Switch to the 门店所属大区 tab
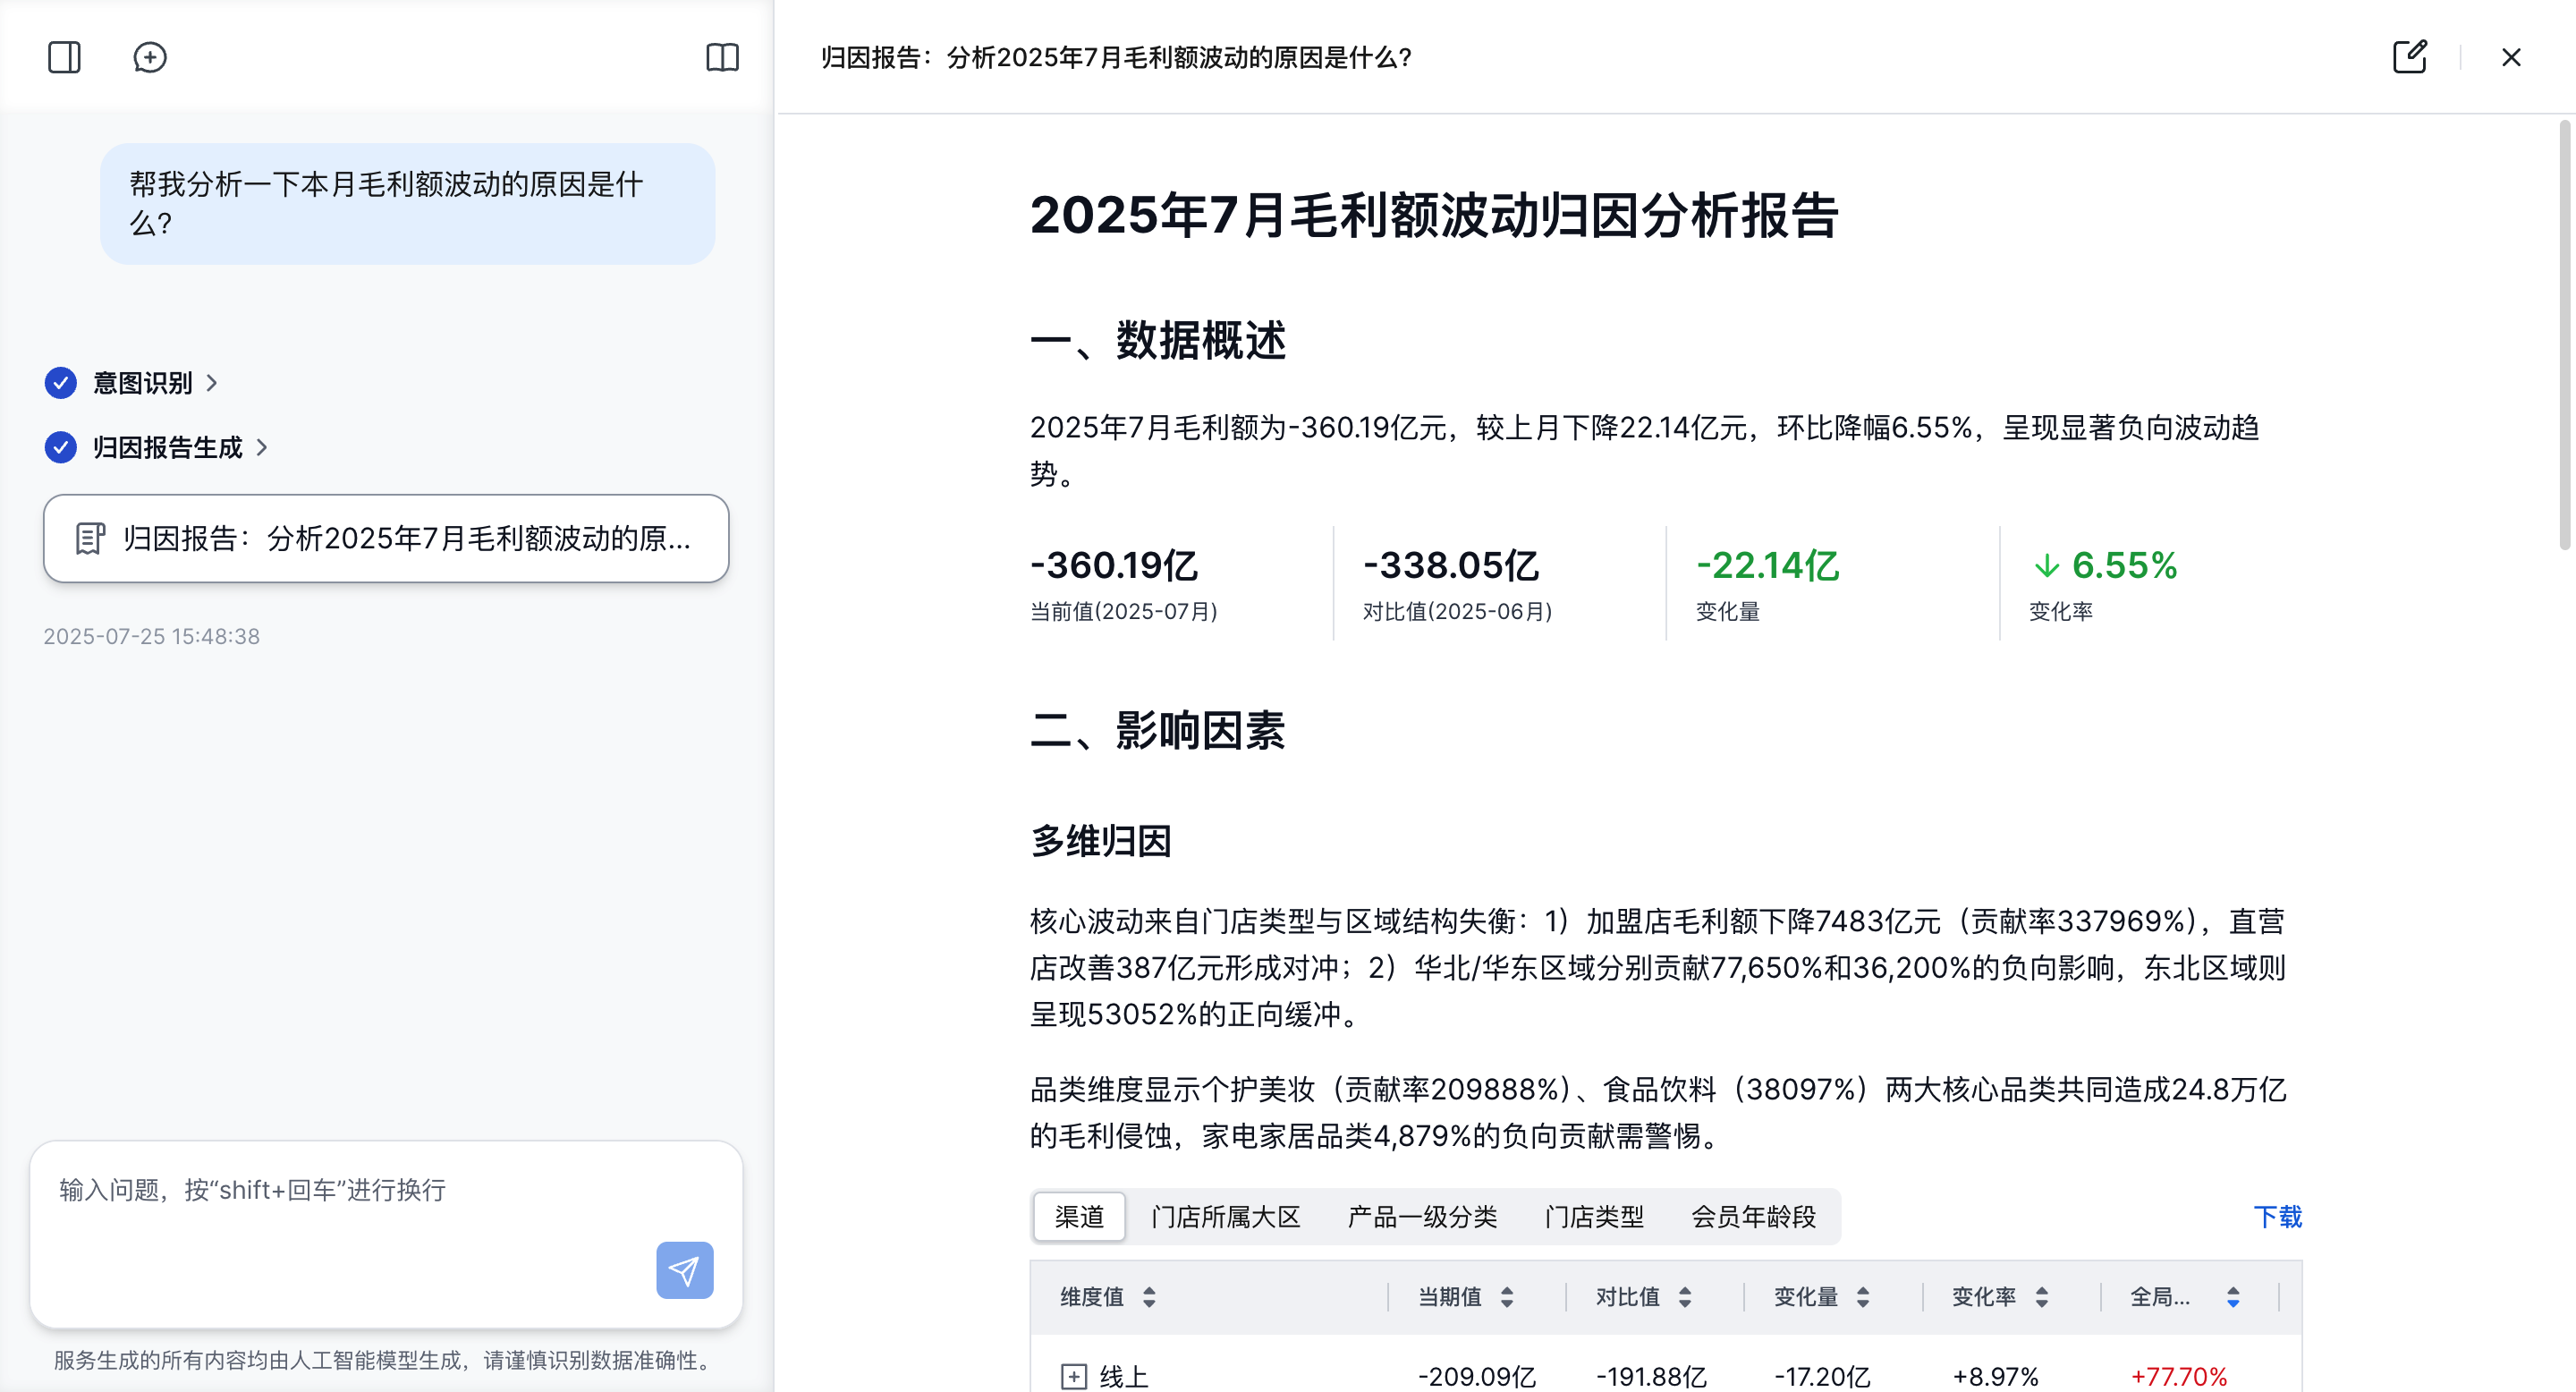This screenshot has width=2576, height=1392. [x=1225, y=1216]
